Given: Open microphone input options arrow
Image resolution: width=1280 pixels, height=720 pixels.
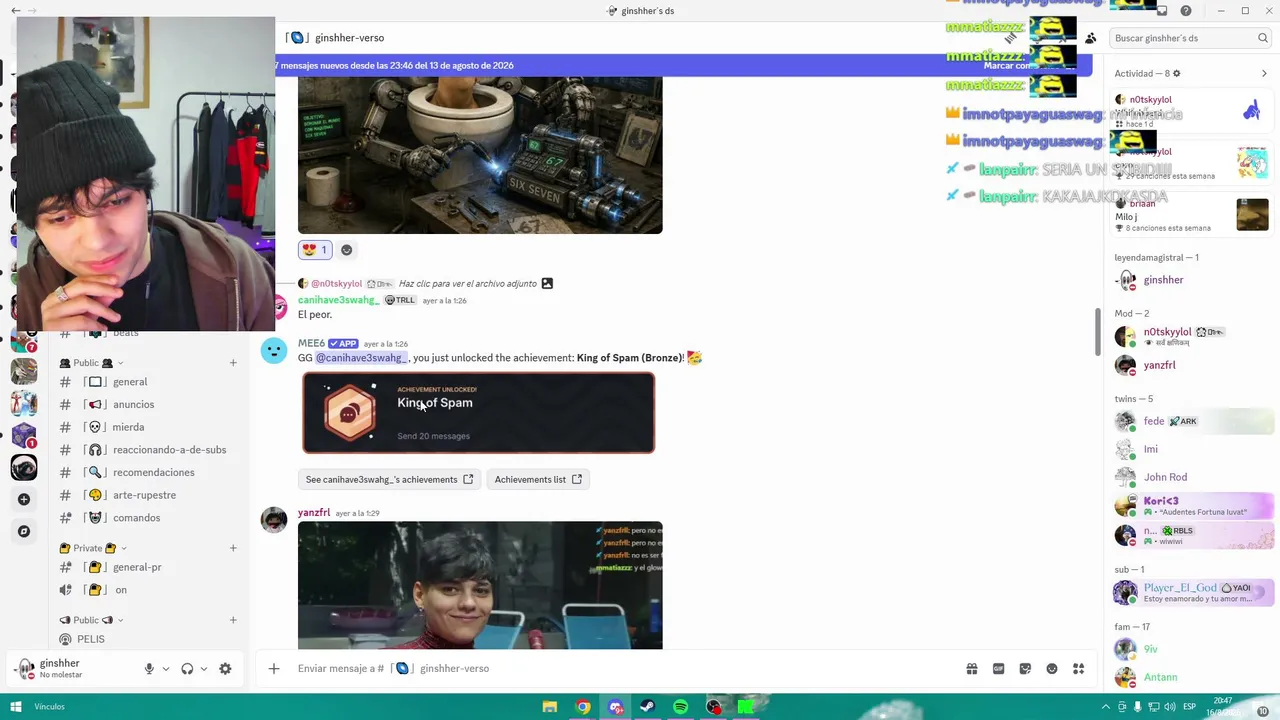Looking at the screenshot, I should click(165, 668).
